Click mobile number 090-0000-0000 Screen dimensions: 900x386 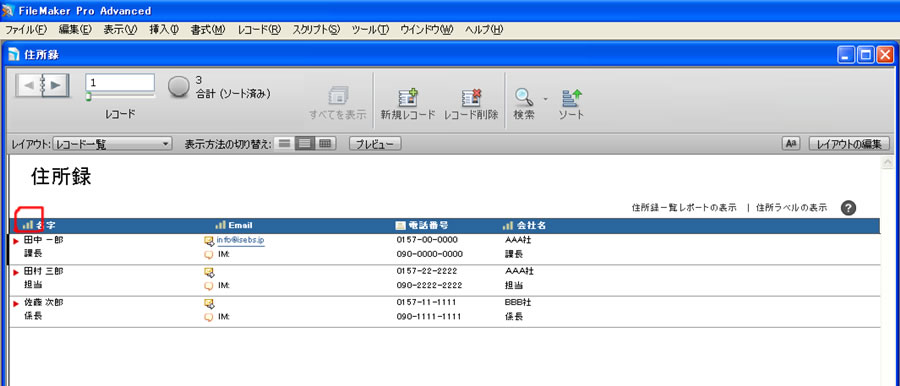429,254
